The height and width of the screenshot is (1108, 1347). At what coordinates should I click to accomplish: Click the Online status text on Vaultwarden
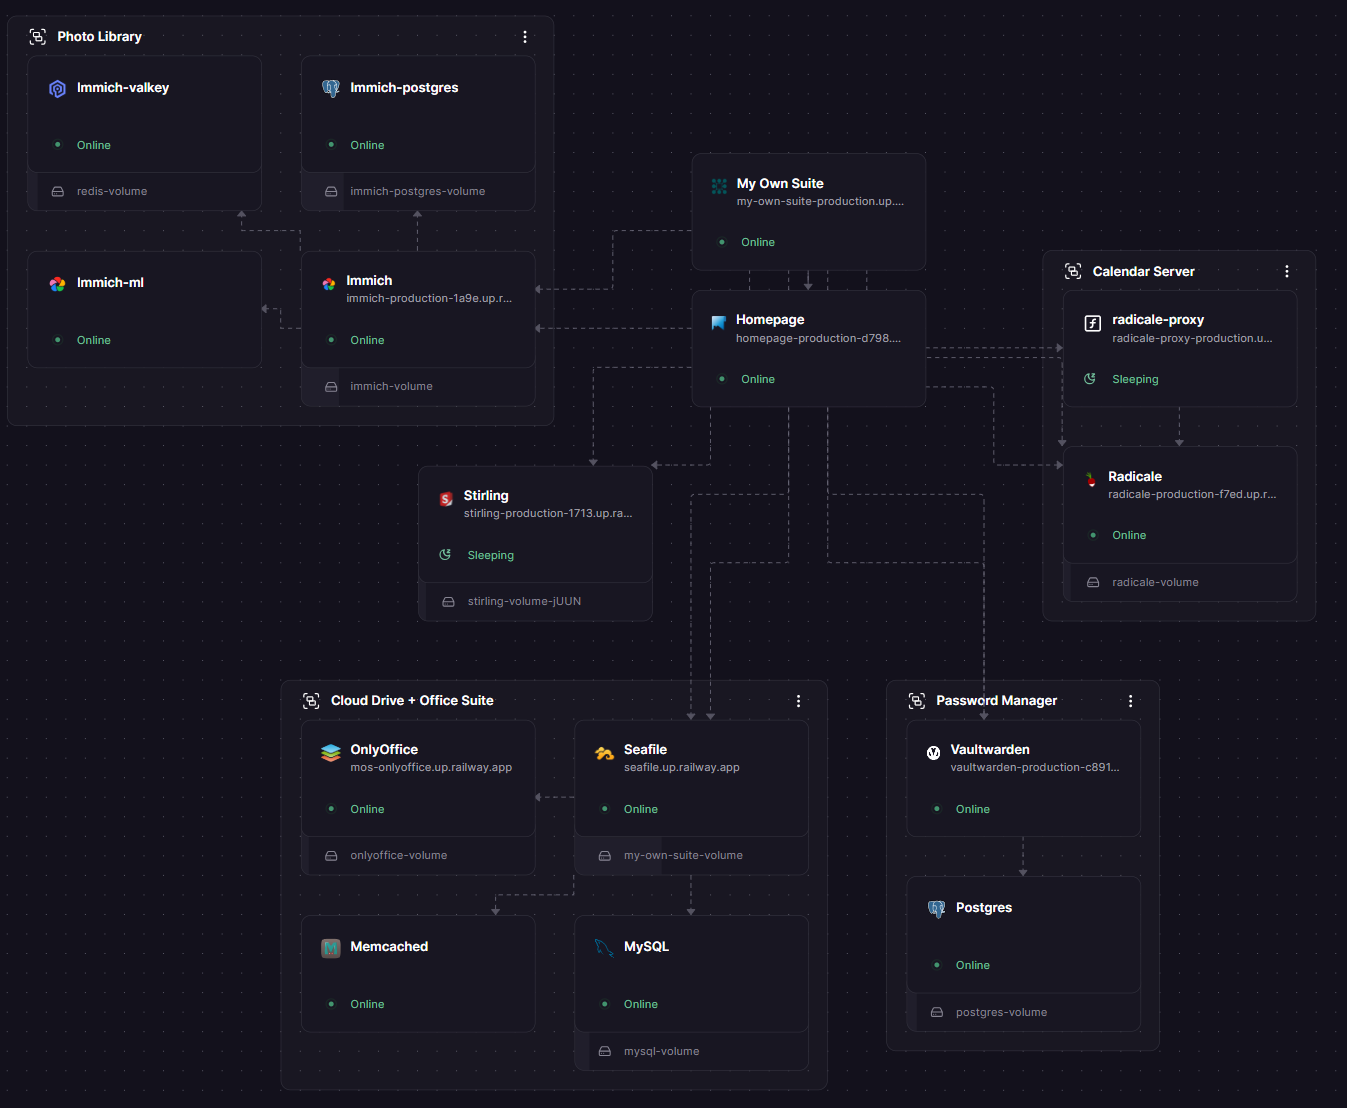973,810
